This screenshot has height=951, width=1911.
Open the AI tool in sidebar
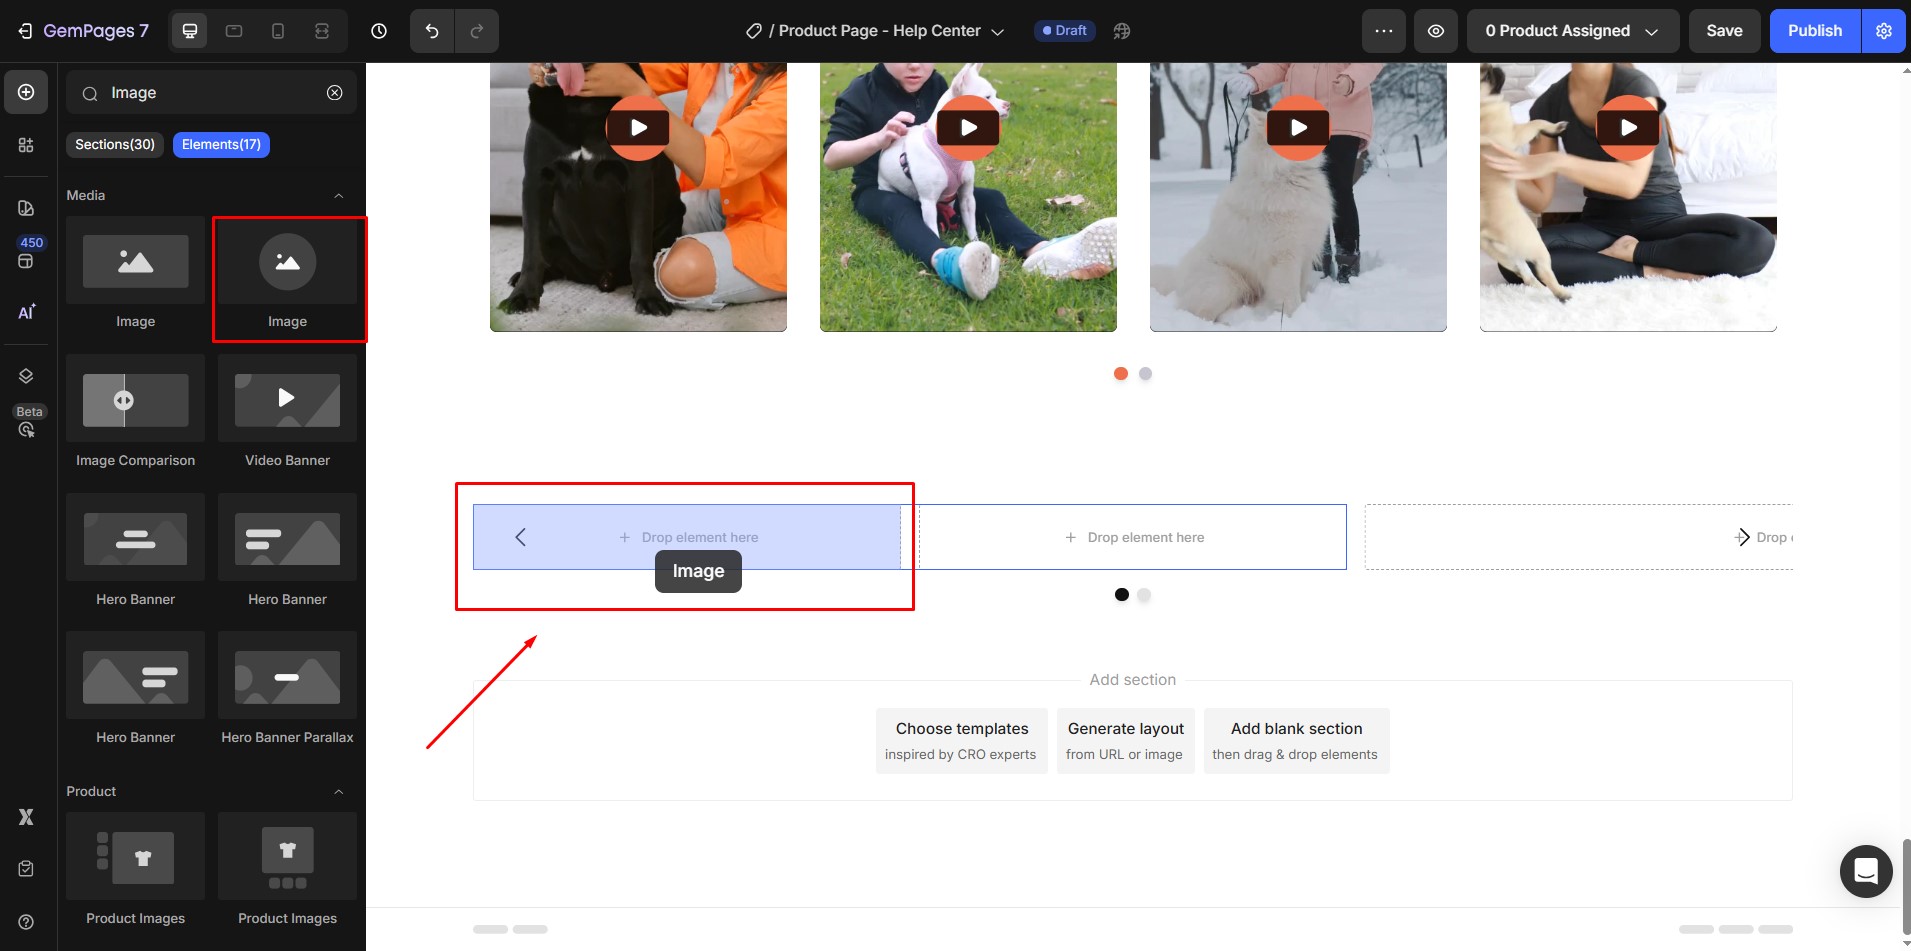tap(26, 312)
